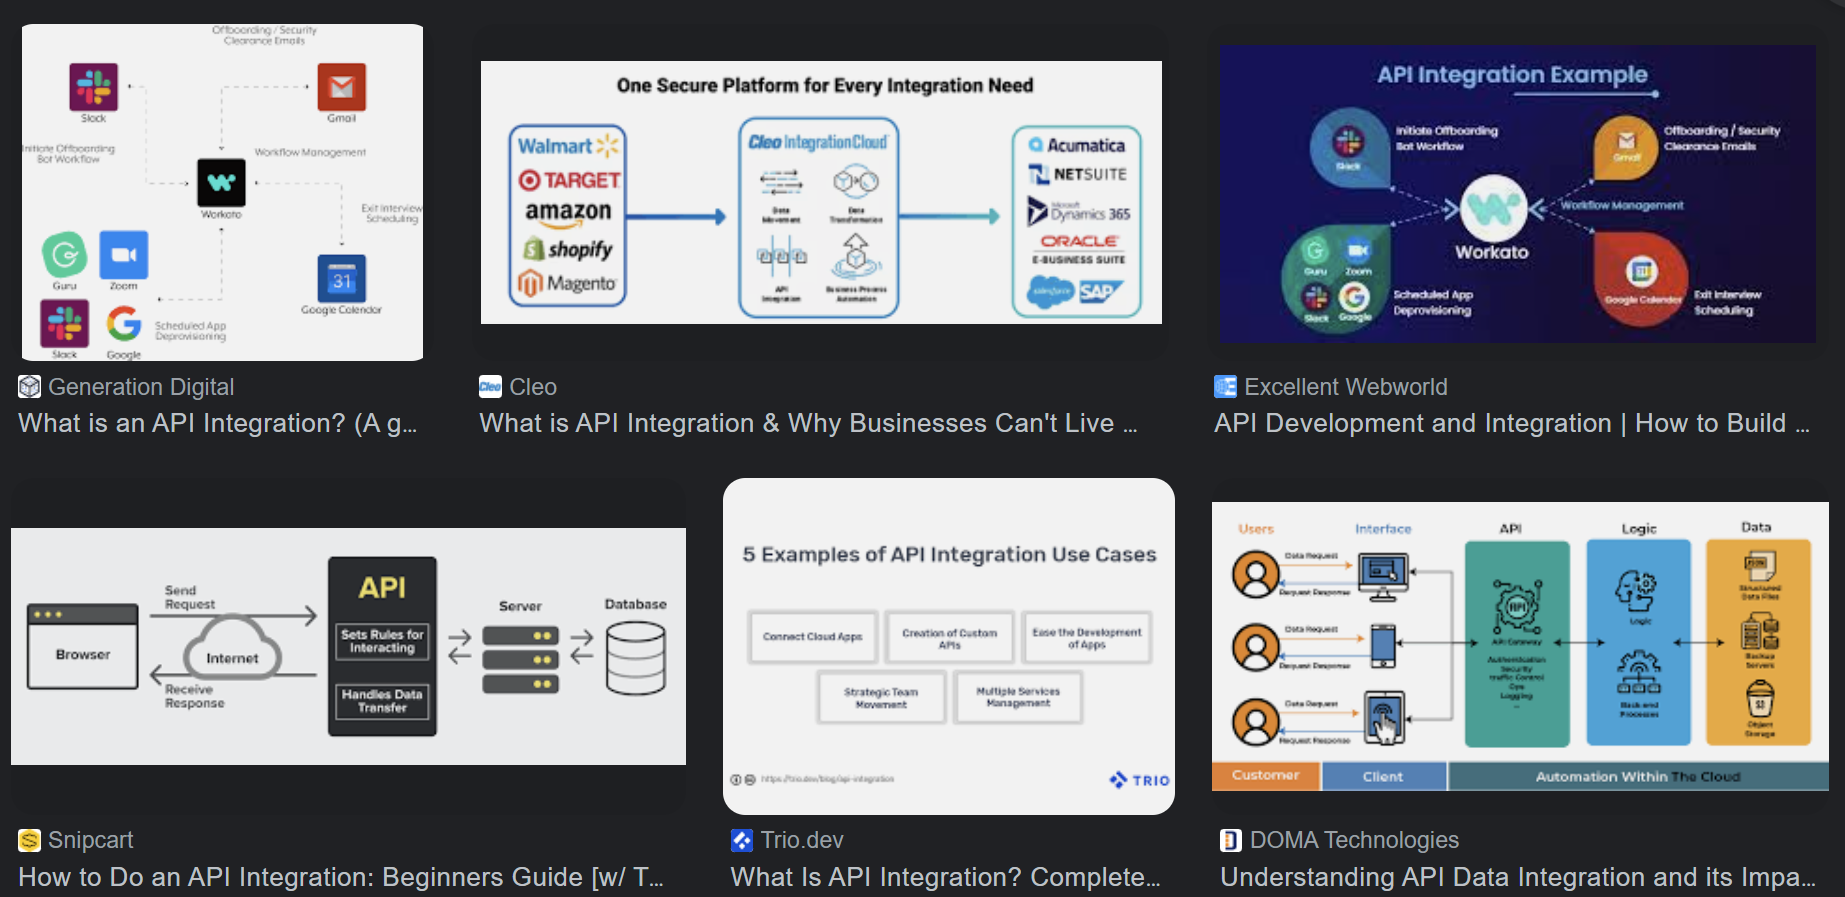Screen dimensions: 1845x897
Task: Open the Cleo source name
Action: [x=533, y=387]
